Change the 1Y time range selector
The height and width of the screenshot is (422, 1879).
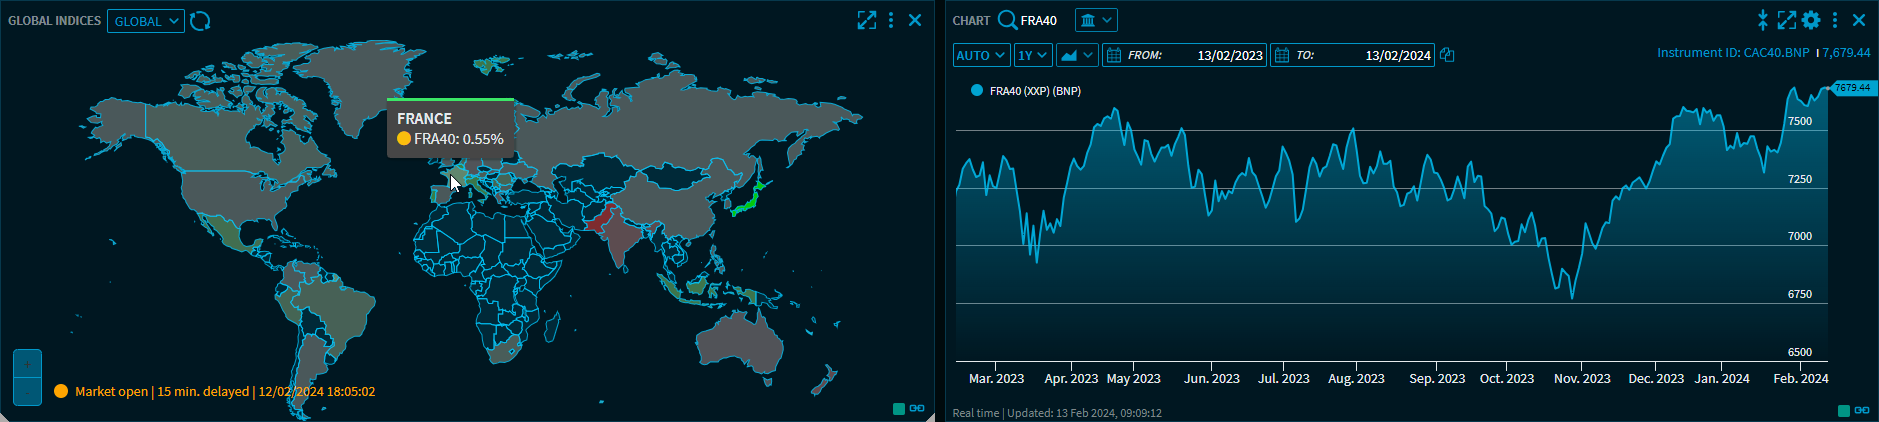click(1032, 55)
